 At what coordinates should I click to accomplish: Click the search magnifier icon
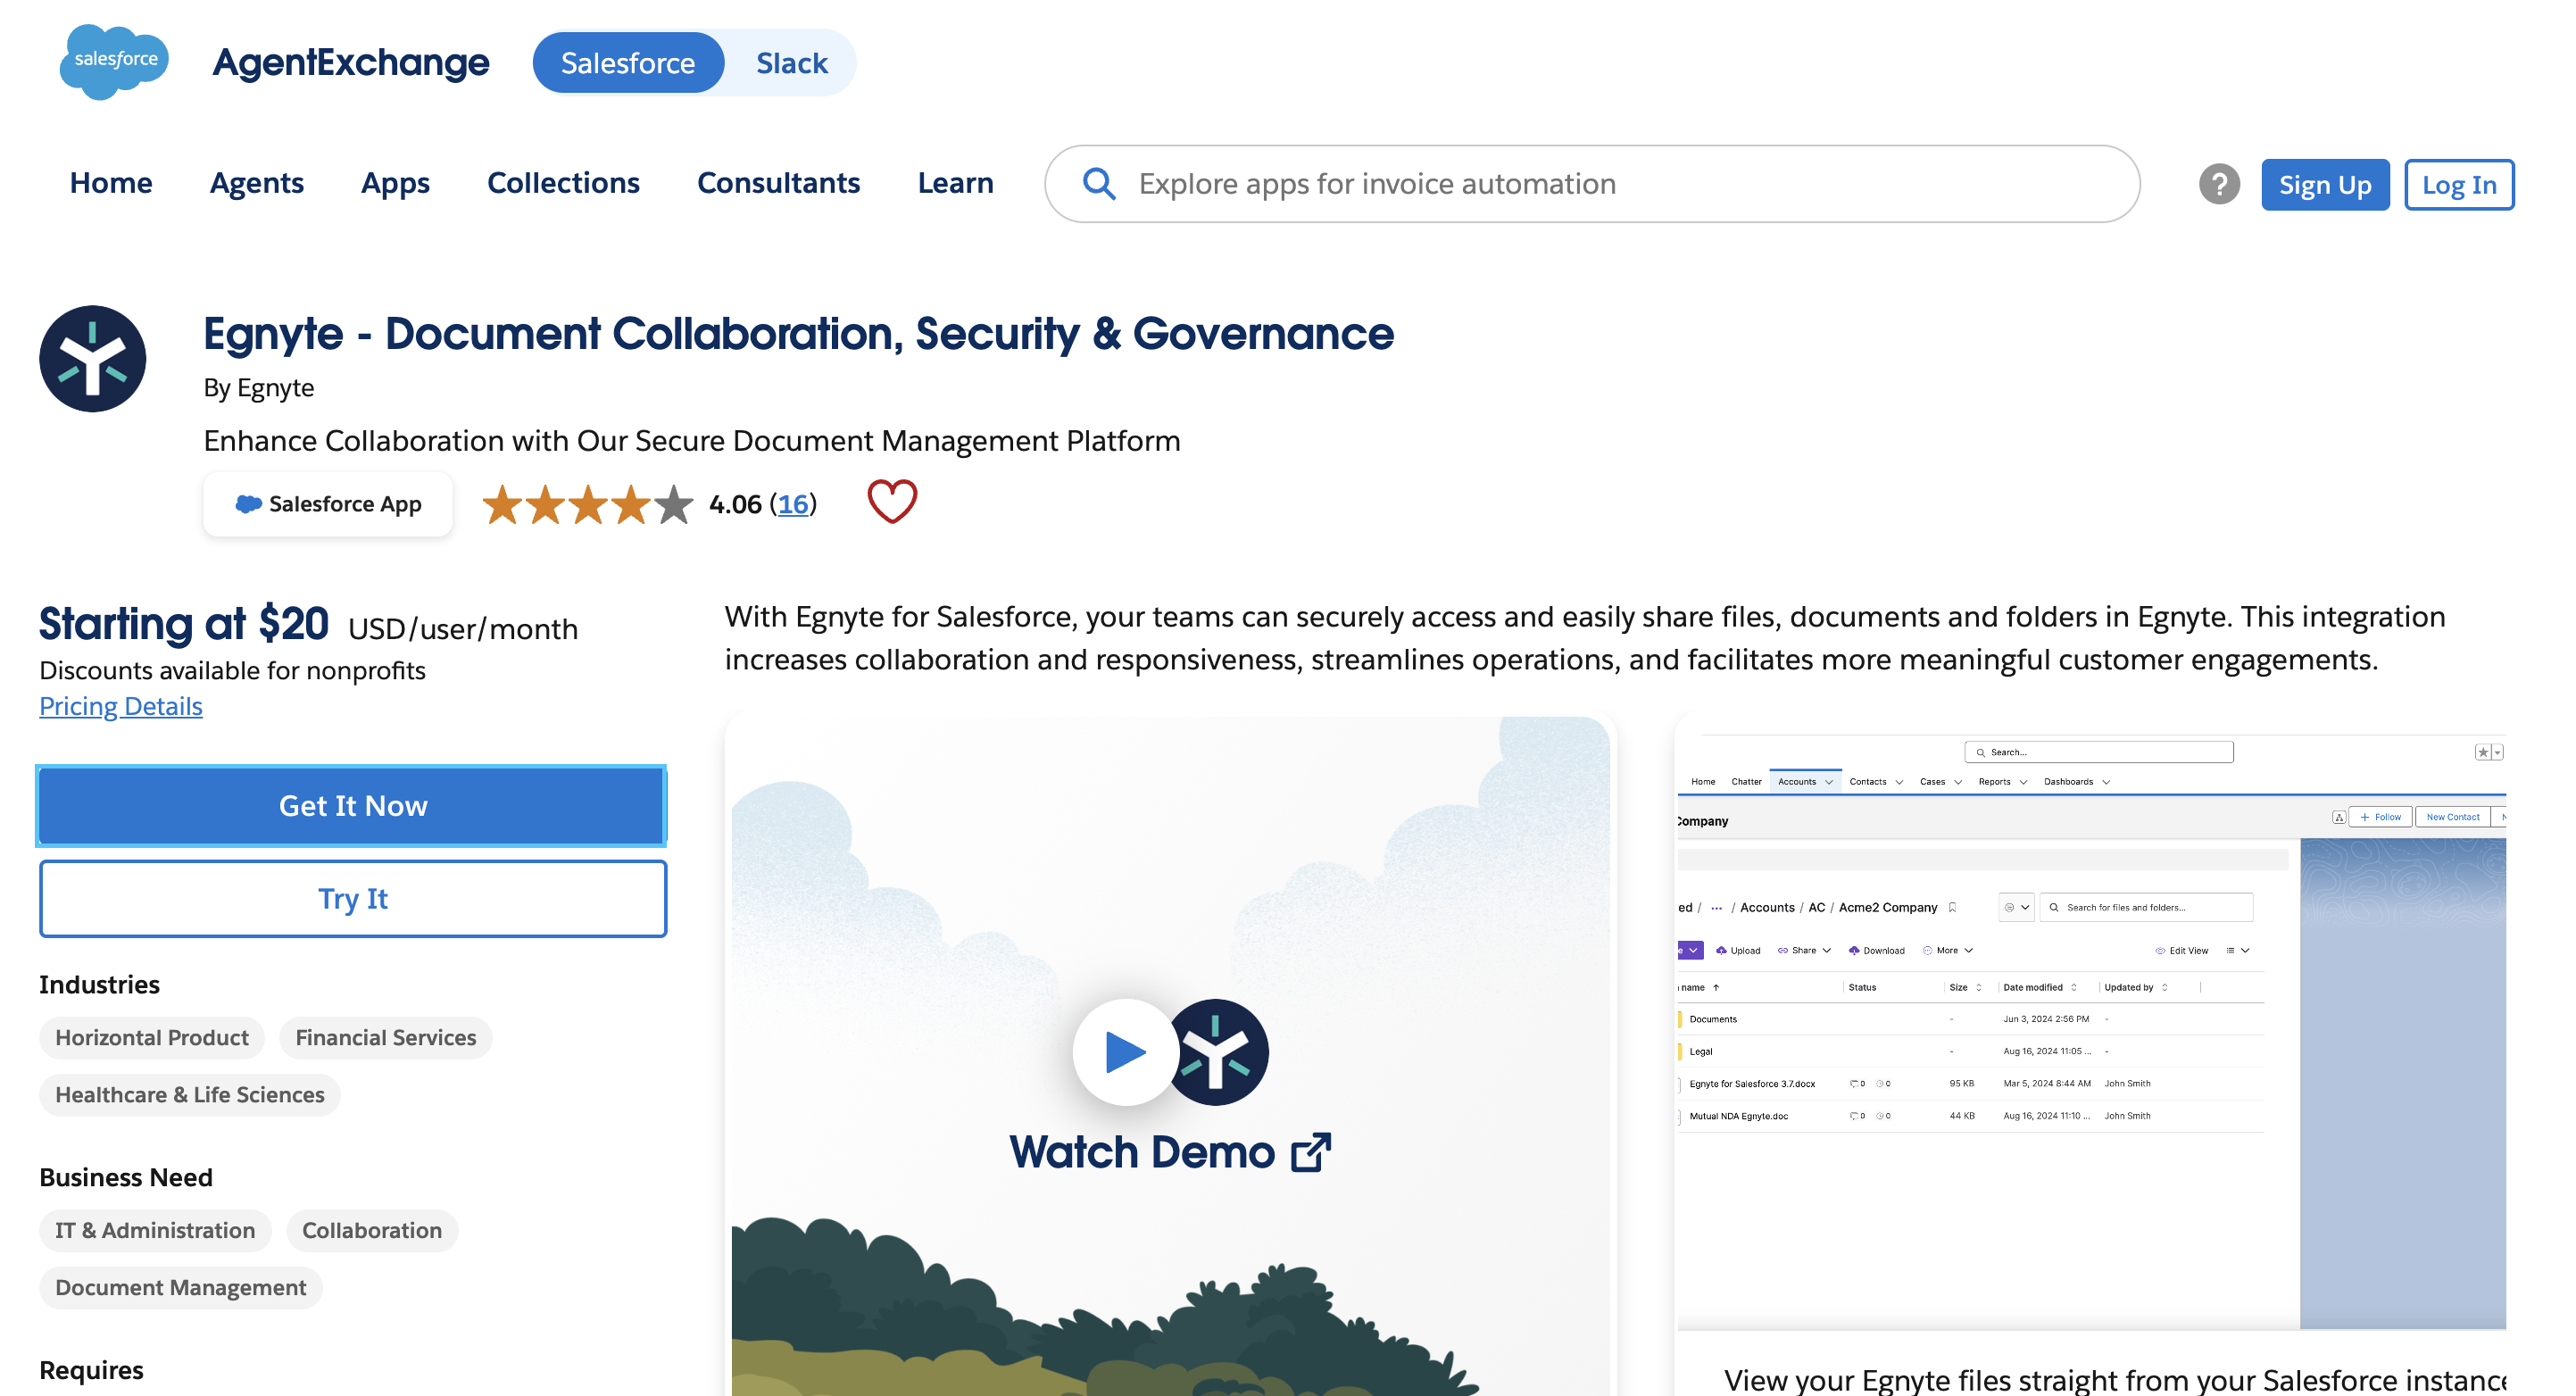pos(1099,184)
